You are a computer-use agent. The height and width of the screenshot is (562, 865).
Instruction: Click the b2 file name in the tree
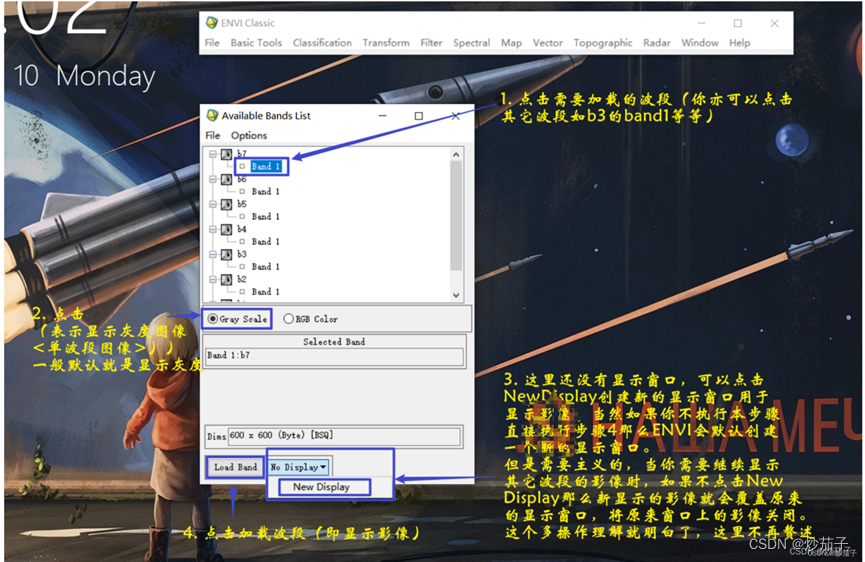242,279
